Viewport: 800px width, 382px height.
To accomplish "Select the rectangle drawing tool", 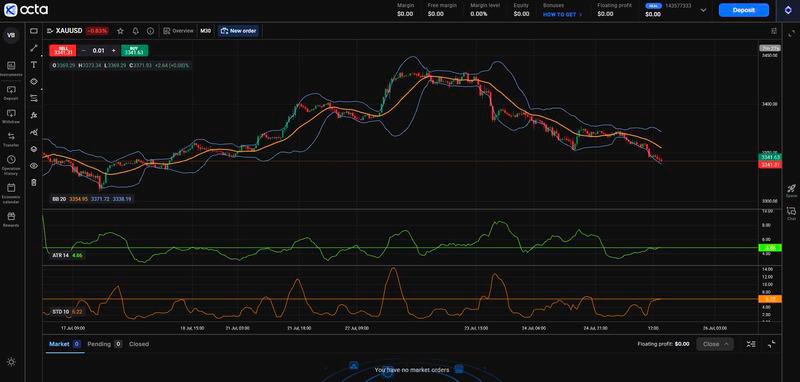I will pyautogui.click(x=34, y=31).
